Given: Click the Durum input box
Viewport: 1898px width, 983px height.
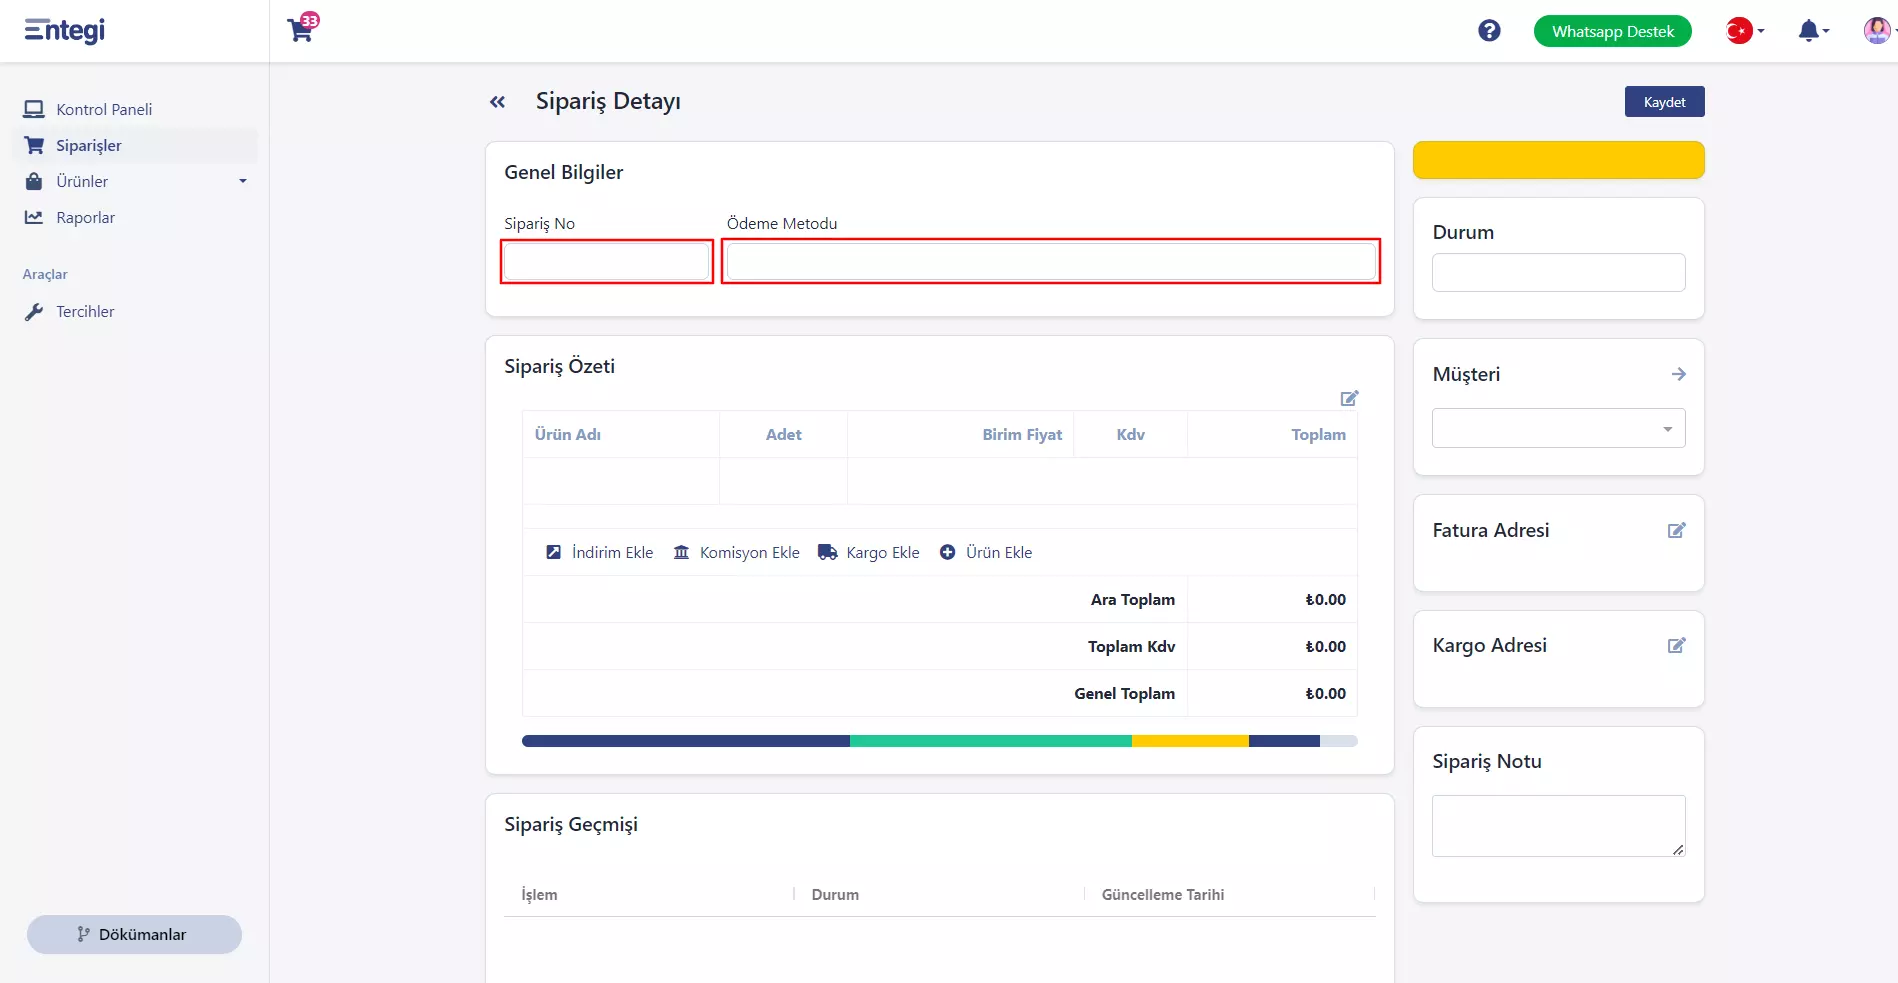Looking at the screenshot, I should [1558, 272].
